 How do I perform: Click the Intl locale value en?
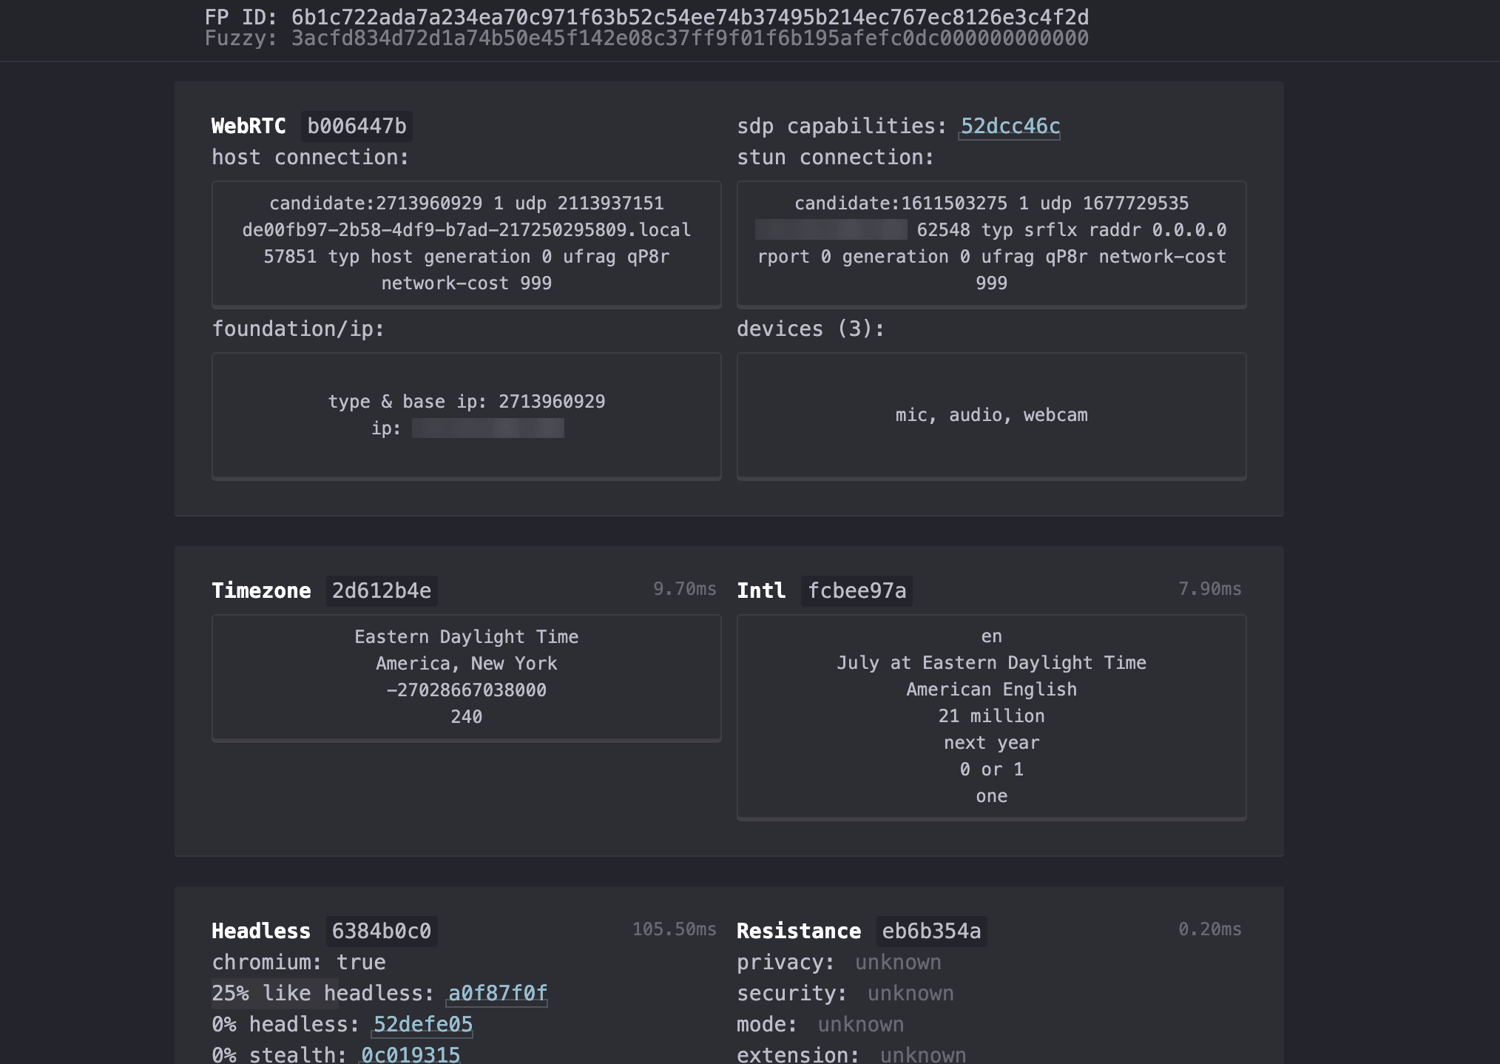point(991,636)
